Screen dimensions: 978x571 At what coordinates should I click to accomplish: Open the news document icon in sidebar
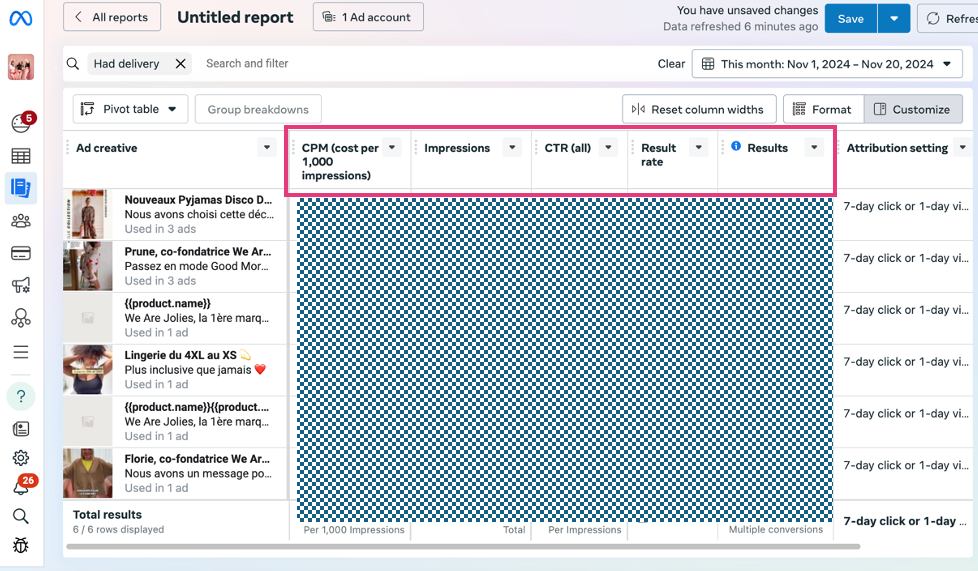point(21,429)
